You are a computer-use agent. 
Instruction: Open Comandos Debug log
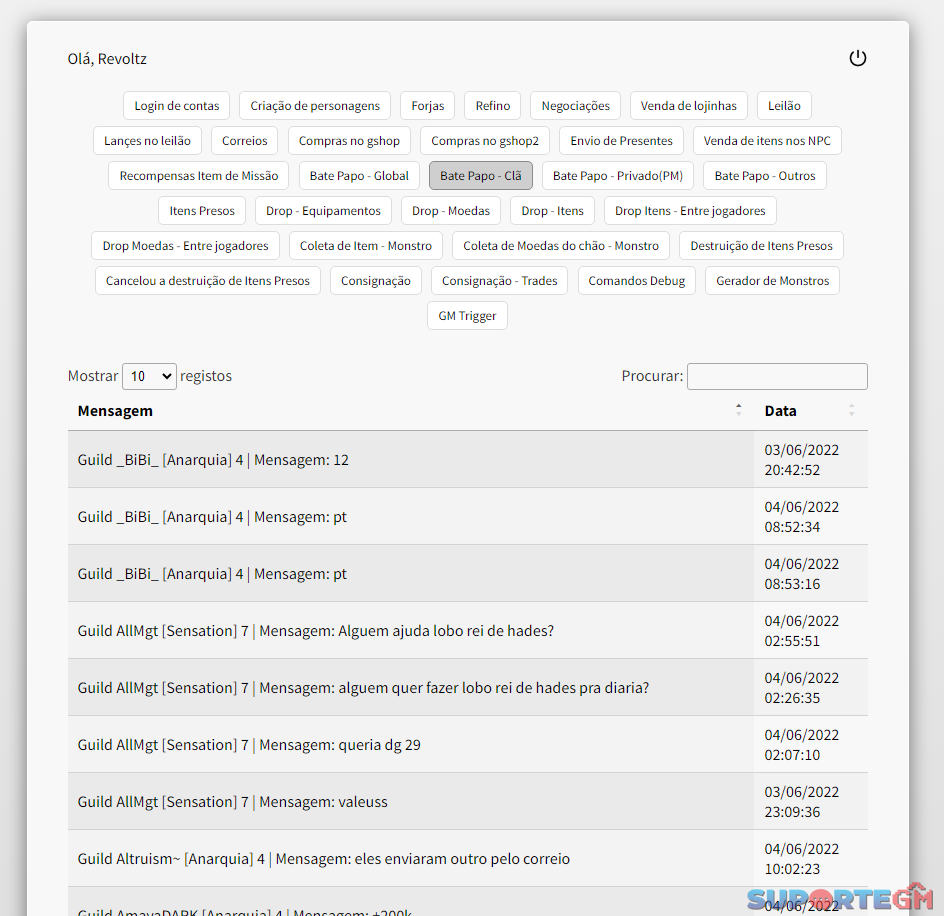(x=636, y=281)
